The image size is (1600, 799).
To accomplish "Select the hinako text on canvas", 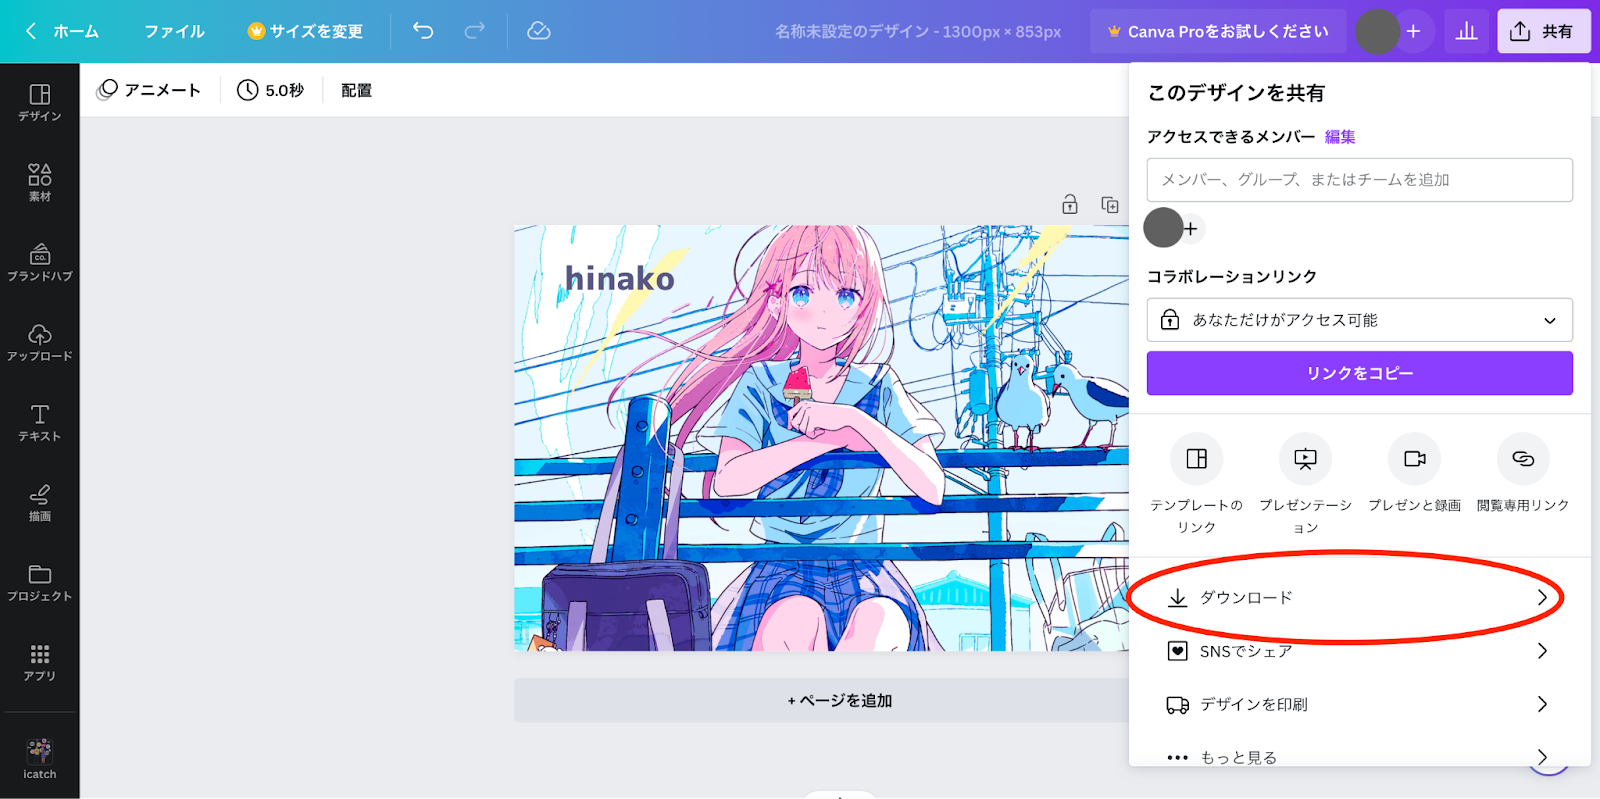I will 620,278.
